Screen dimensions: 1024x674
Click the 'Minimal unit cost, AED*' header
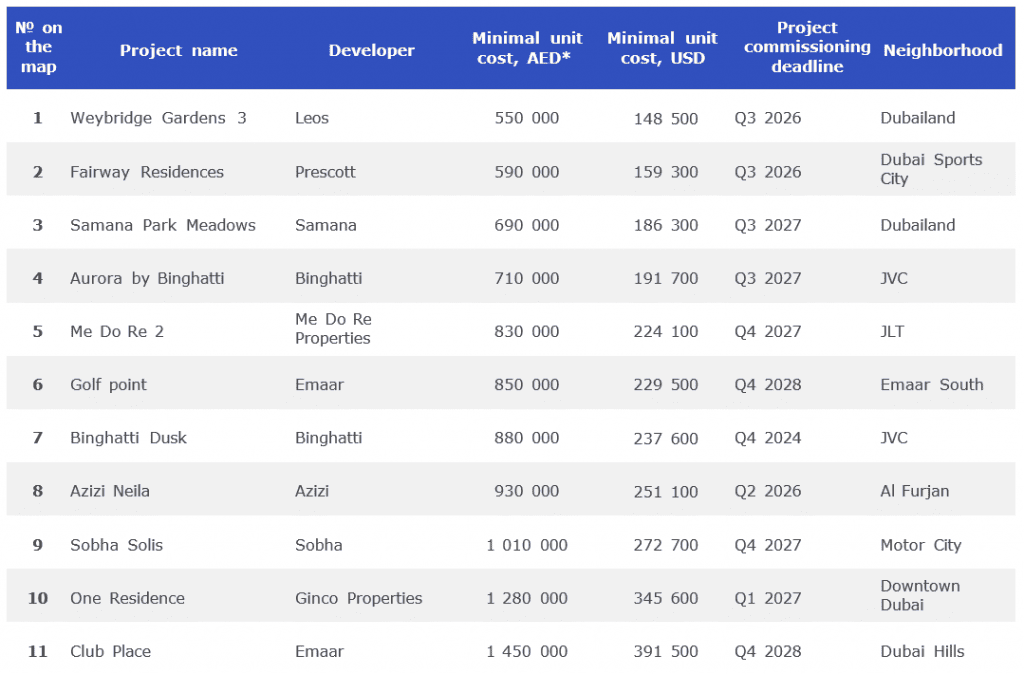point(527,48)
